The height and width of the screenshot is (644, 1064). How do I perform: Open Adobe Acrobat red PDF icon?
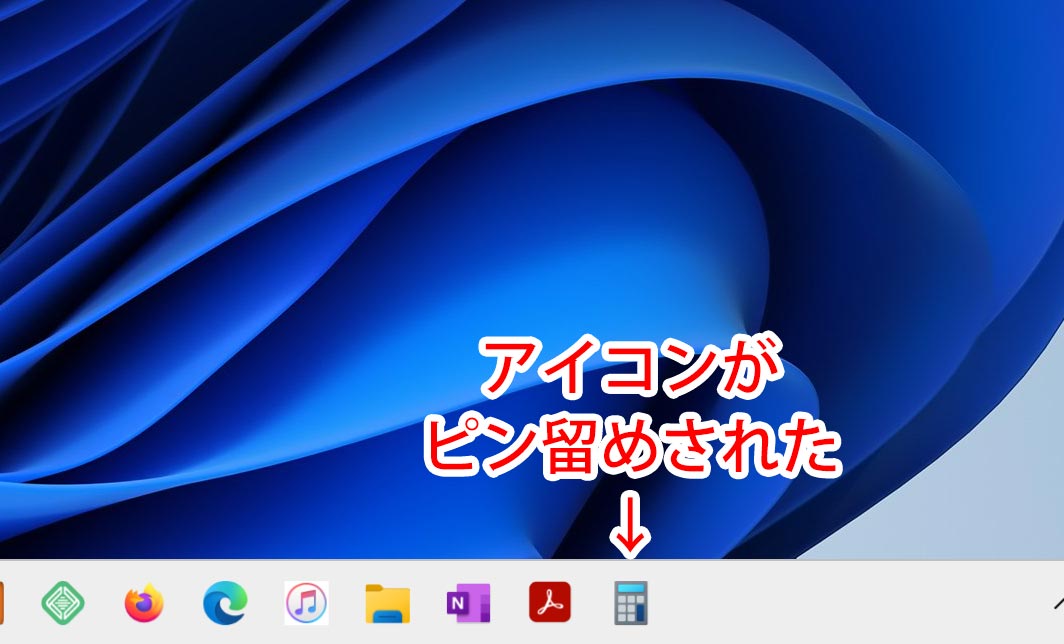point(549,603)
